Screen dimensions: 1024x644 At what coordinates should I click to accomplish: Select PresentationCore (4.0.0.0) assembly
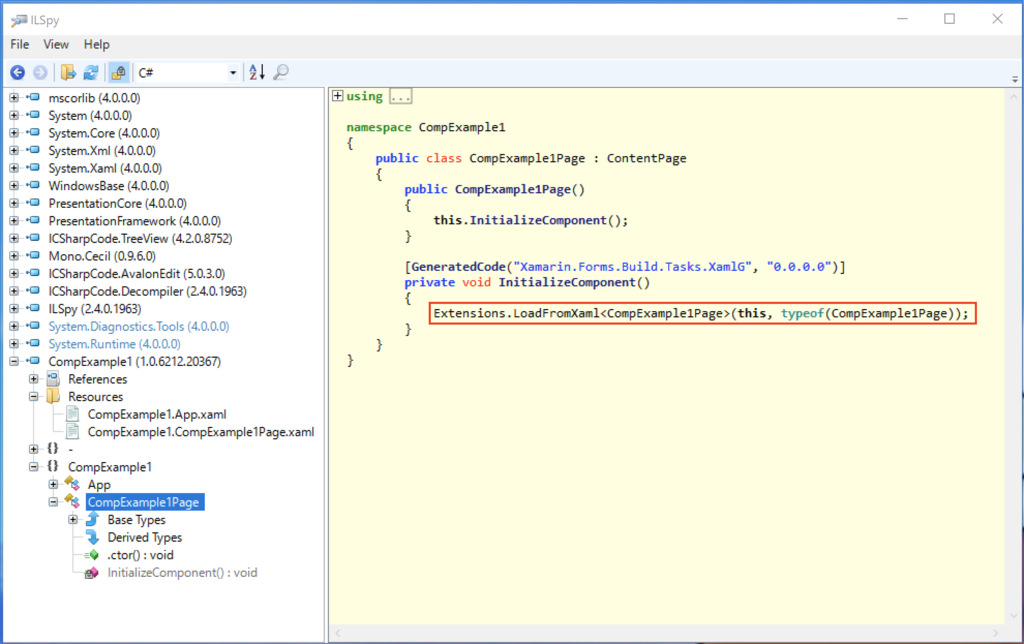(118, 204)
